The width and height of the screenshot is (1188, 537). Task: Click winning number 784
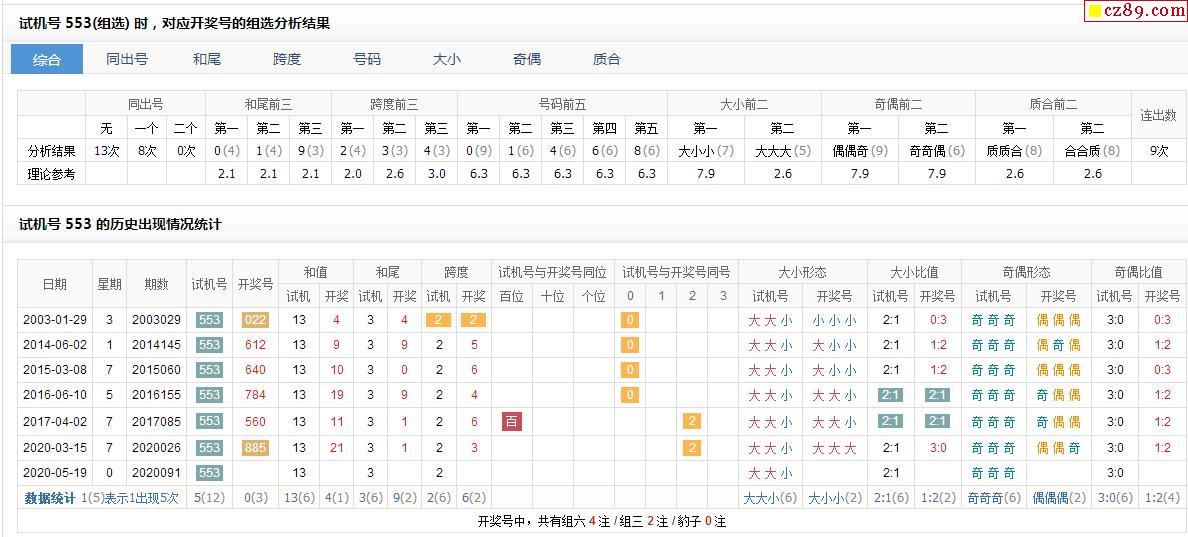click(x=255, y=395)
